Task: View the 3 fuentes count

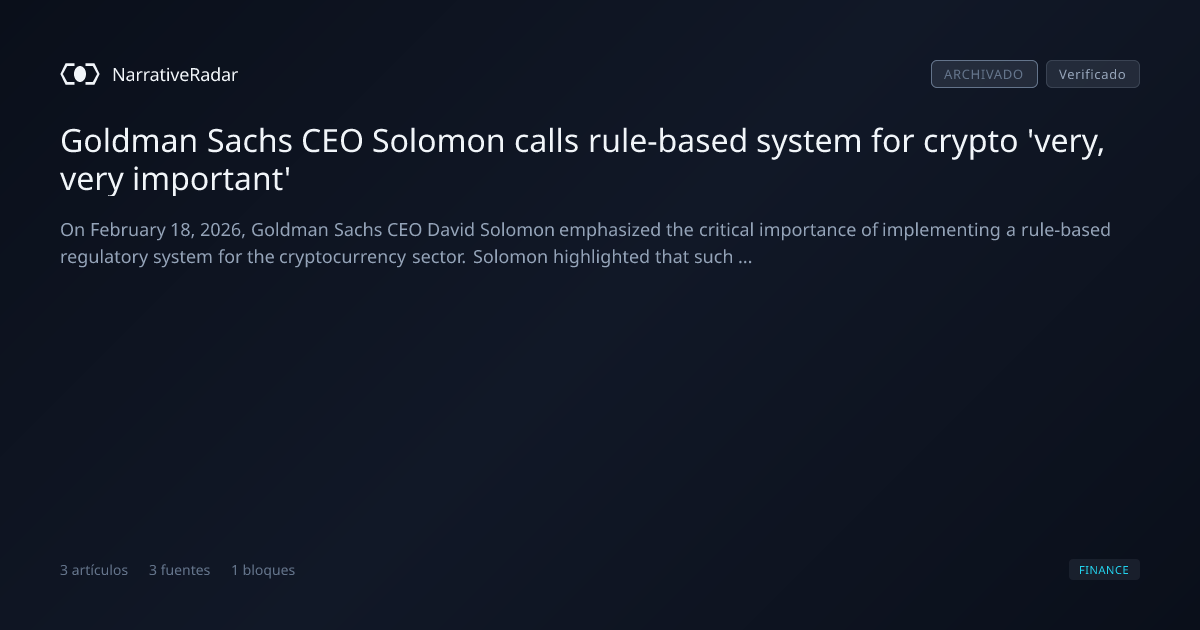Action: (x=180, y=570)
